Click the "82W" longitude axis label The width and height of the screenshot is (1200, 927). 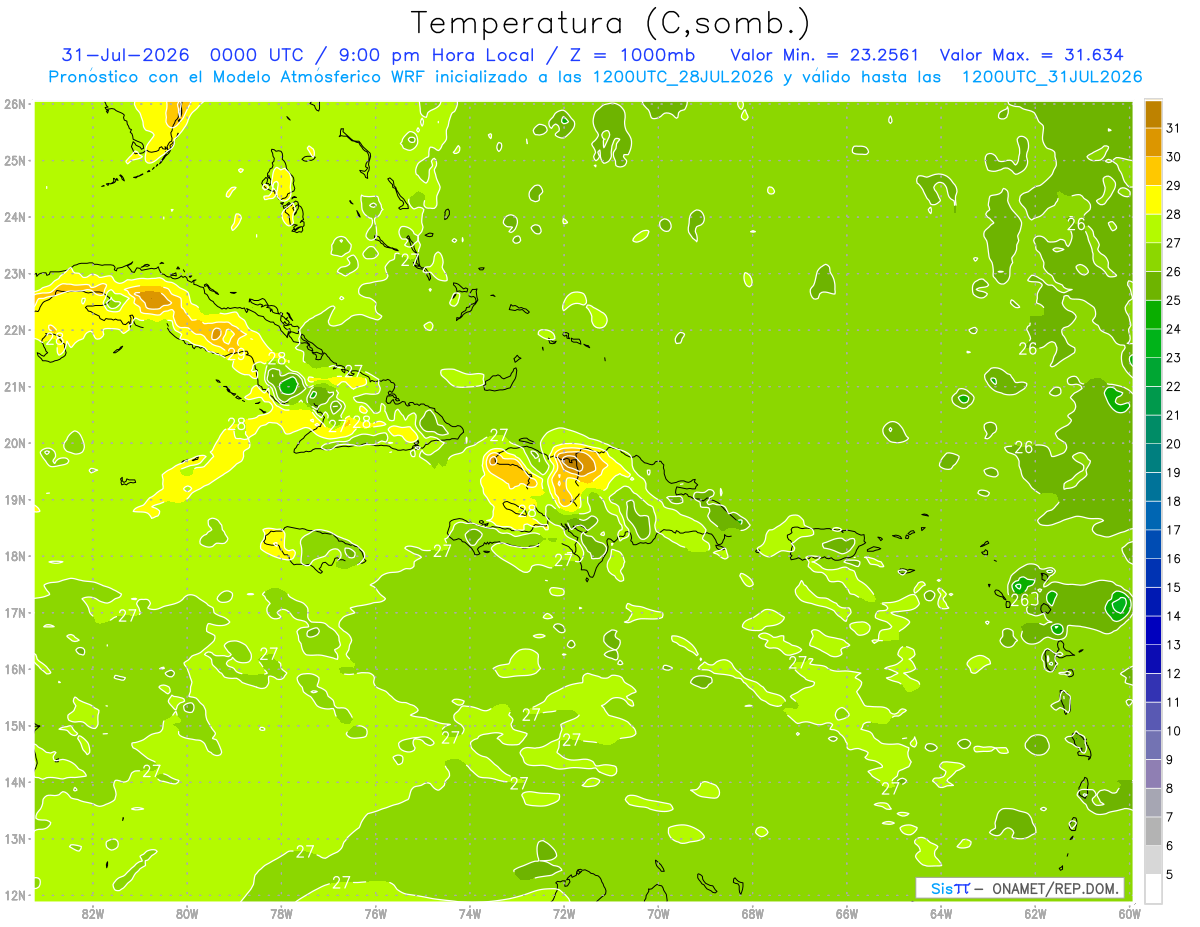point(93,914)
